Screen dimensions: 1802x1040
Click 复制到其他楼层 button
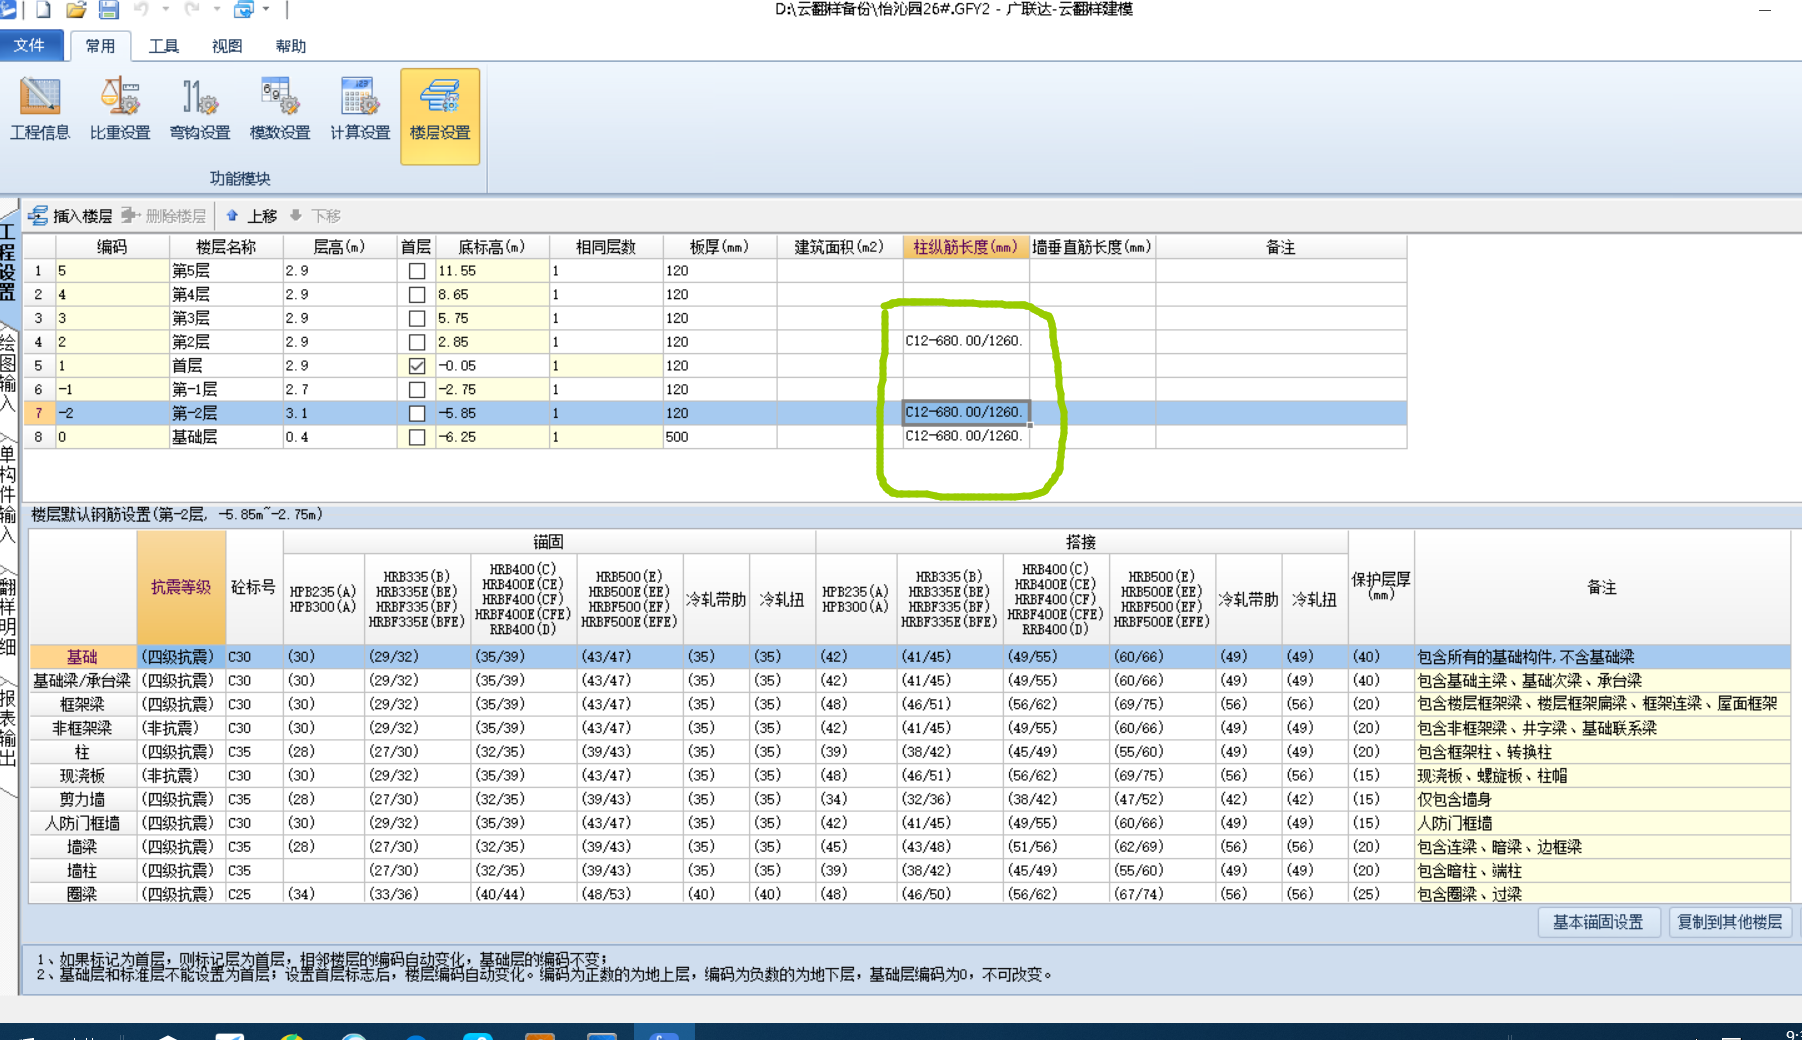click(x=1730, y=922)
